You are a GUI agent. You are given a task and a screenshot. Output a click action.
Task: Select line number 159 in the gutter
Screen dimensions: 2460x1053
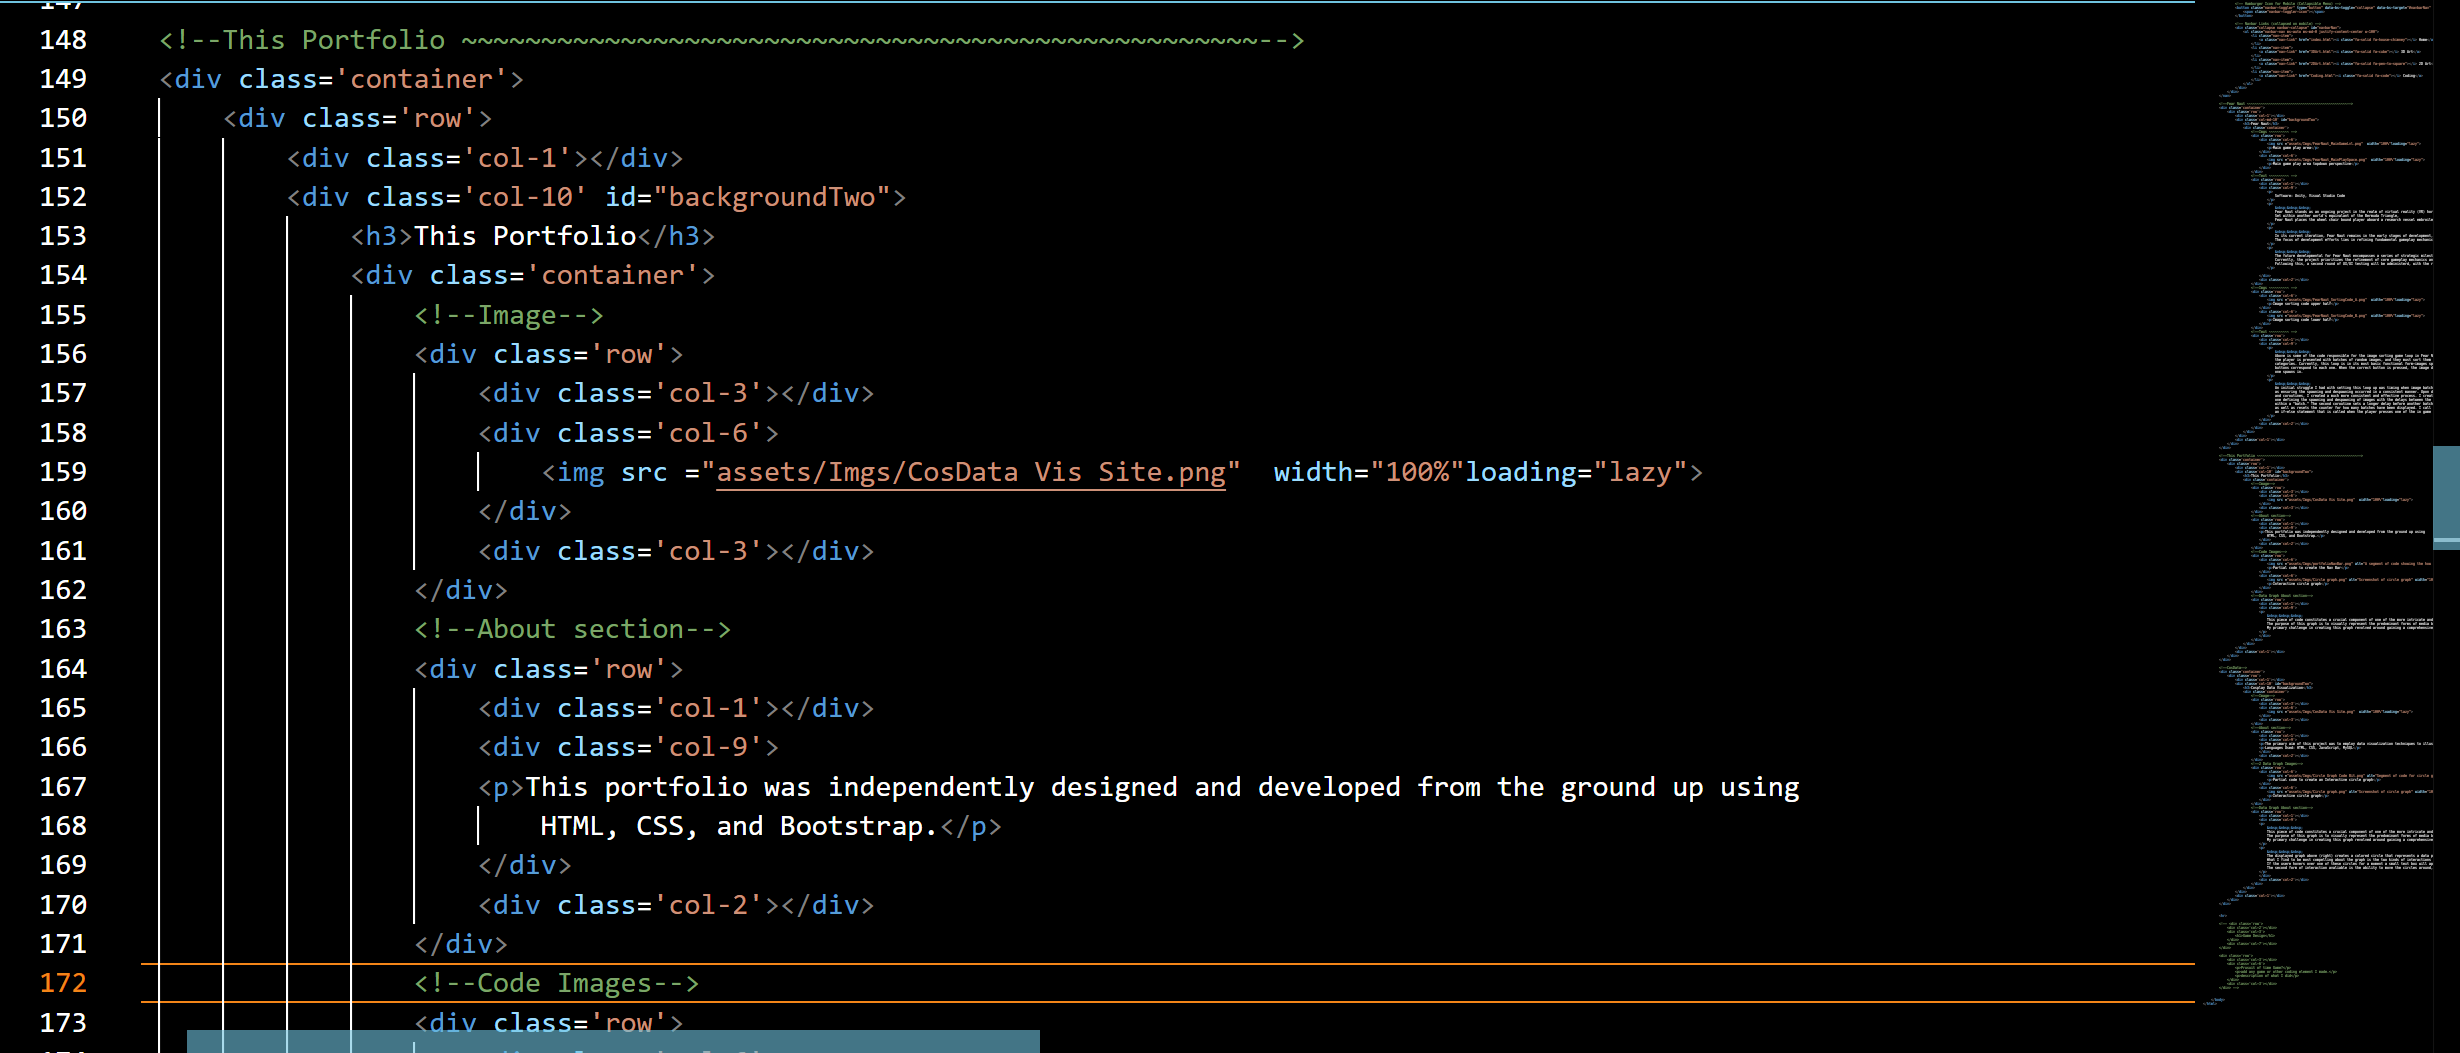pos(63,472)
